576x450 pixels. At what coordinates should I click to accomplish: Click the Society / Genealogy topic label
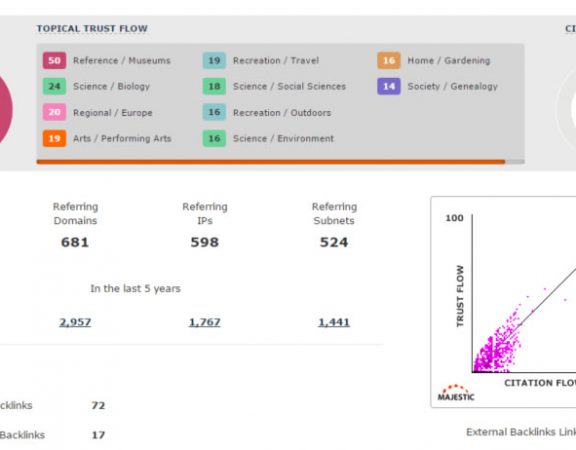point(452,86)
